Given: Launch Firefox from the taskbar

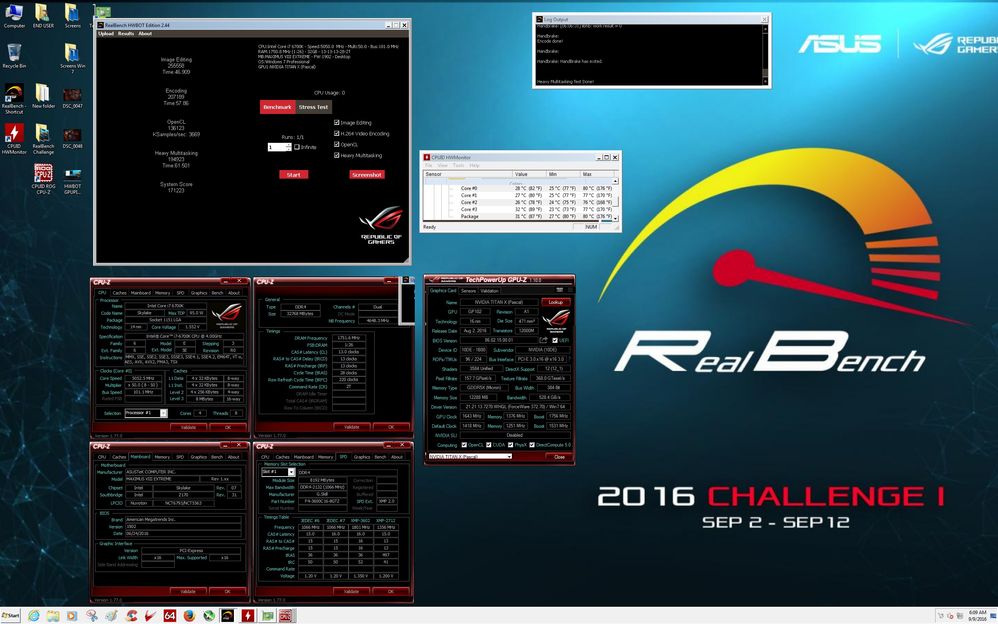Looking at the screenshot, I should point(189,616).
